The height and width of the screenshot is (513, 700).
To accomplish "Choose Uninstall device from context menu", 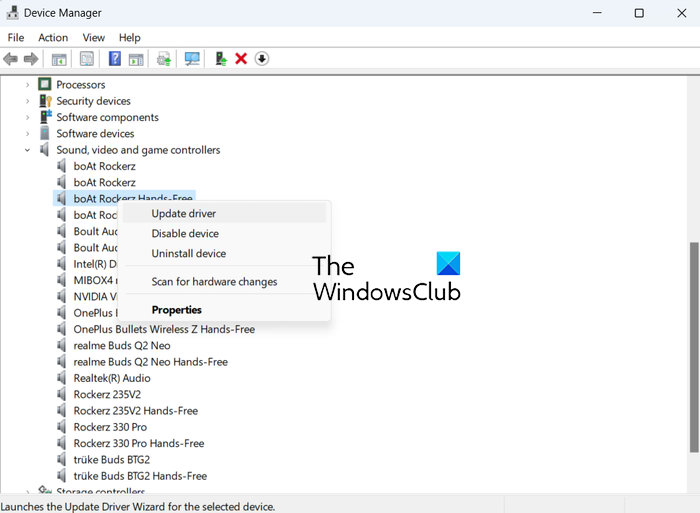I will tap(224, 253).
